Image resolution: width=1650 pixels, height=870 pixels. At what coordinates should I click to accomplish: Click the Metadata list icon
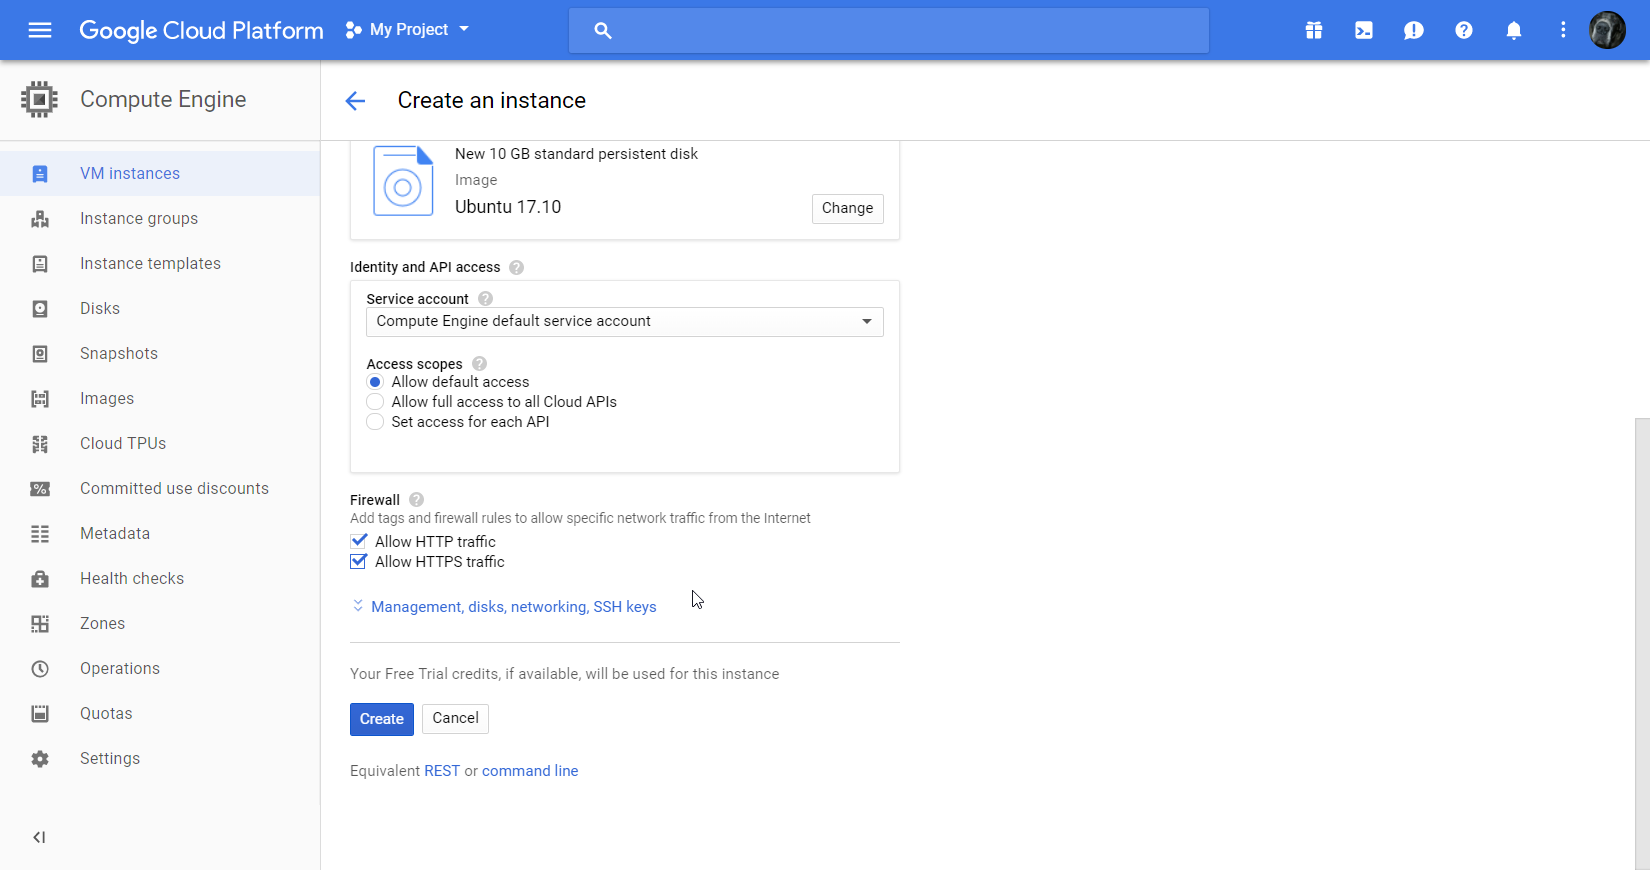(x=40, y=534)
